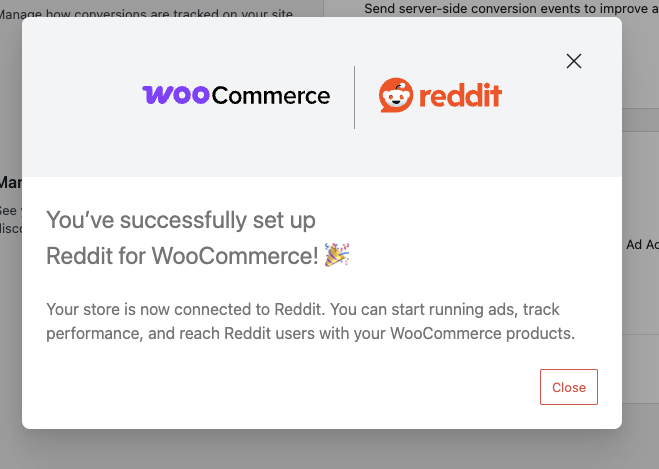This screenshot has width=659, height=469.
Task: Click the red-outlined Close button
Action: (x=569, y=387)
